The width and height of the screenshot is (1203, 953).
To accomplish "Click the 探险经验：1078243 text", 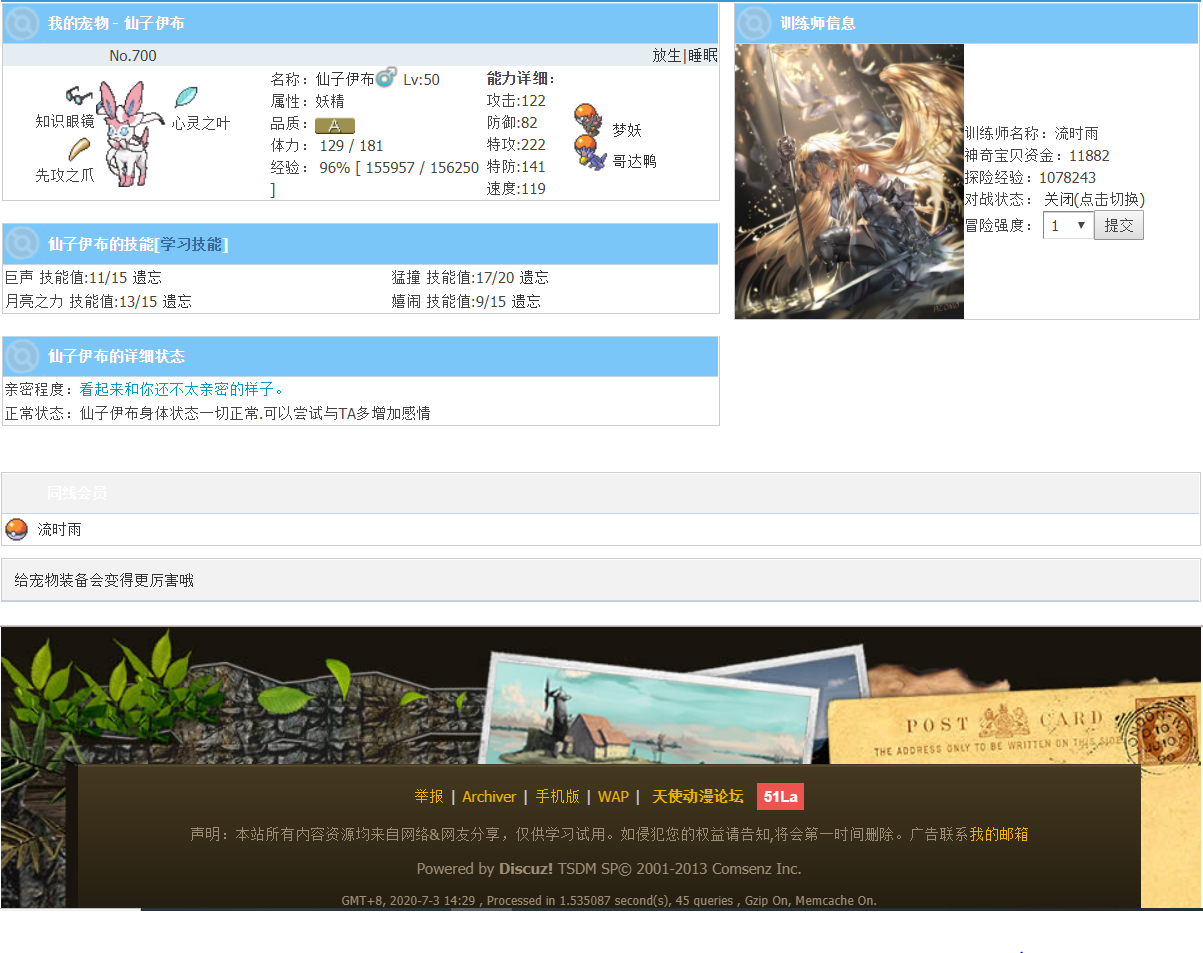I will (x=1030, y=178).
